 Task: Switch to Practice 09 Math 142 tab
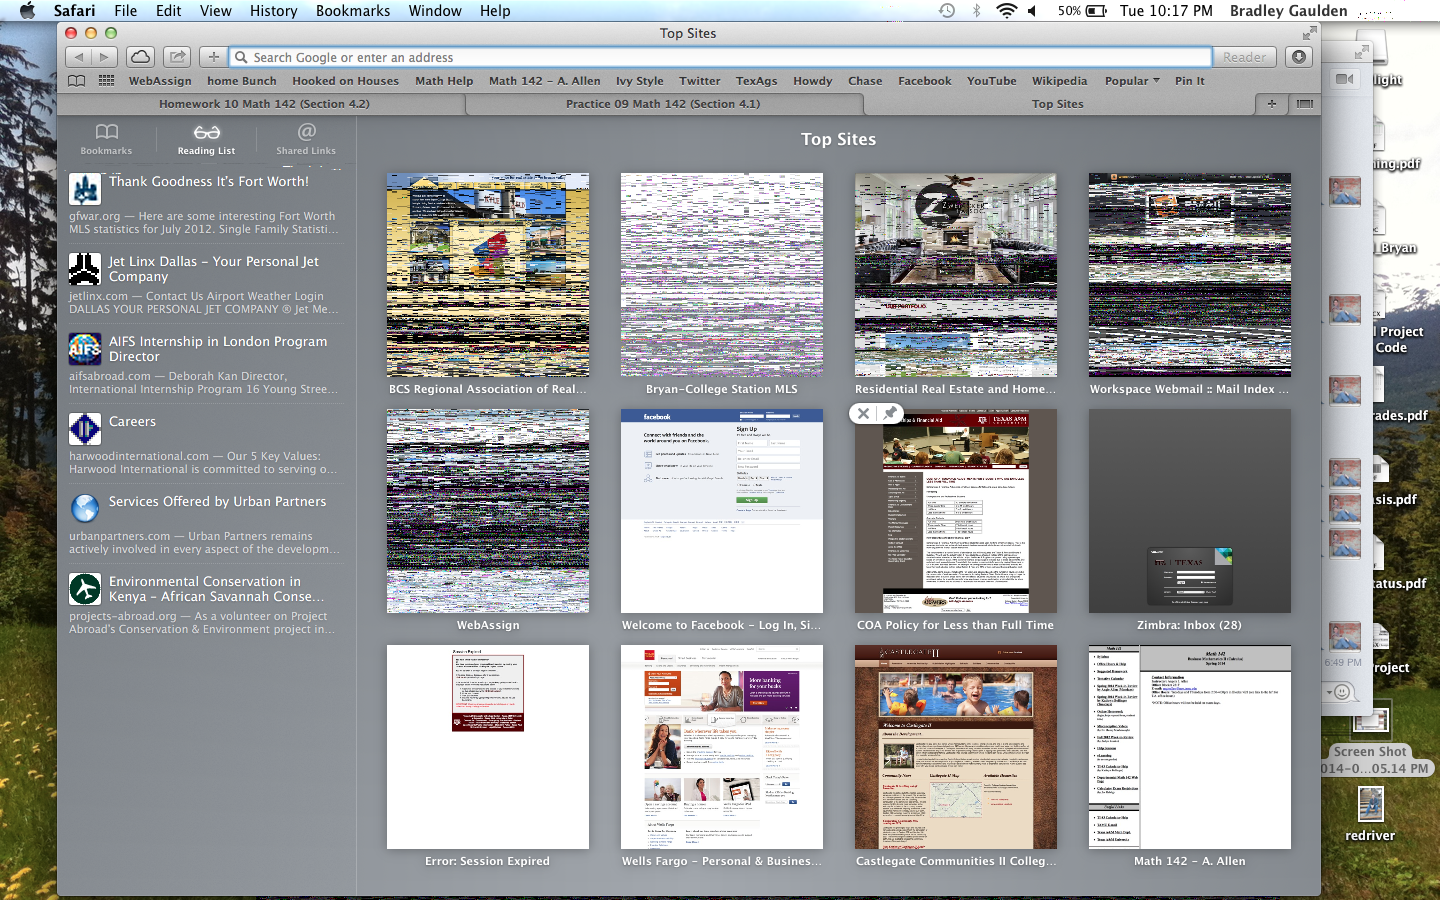coord(663,104)
